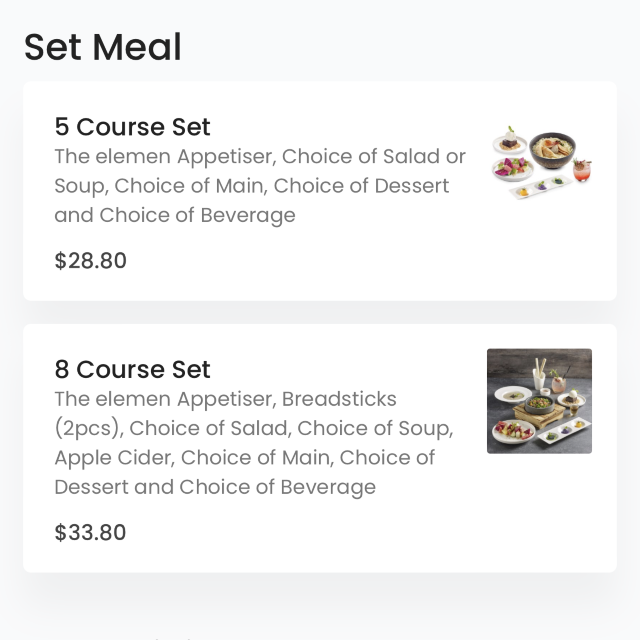
Task: Click the Set Meal section heading
Action: (102, 47)
